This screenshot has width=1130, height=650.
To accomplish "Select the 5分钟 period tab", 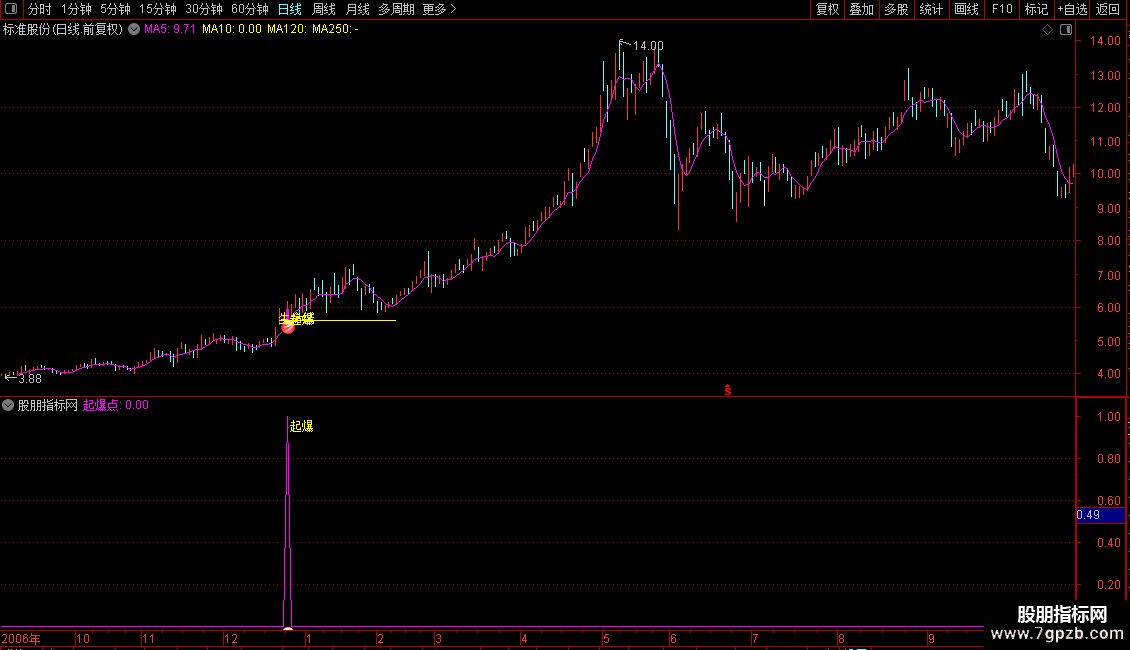I will (115, 9).
